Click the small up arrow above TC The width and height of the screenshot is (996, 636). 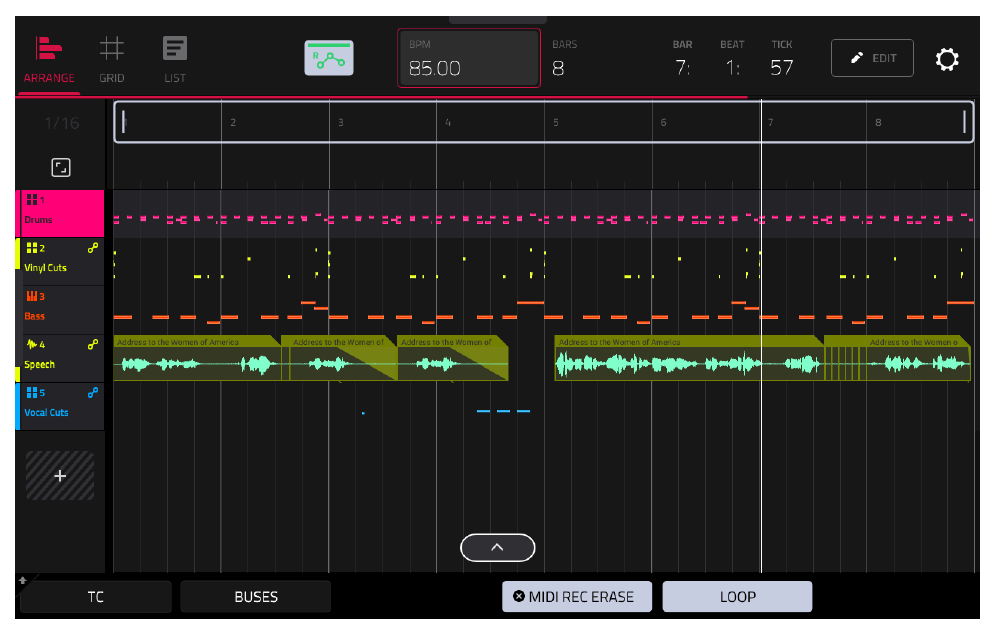pyautogui.click(x=23, y=580)
